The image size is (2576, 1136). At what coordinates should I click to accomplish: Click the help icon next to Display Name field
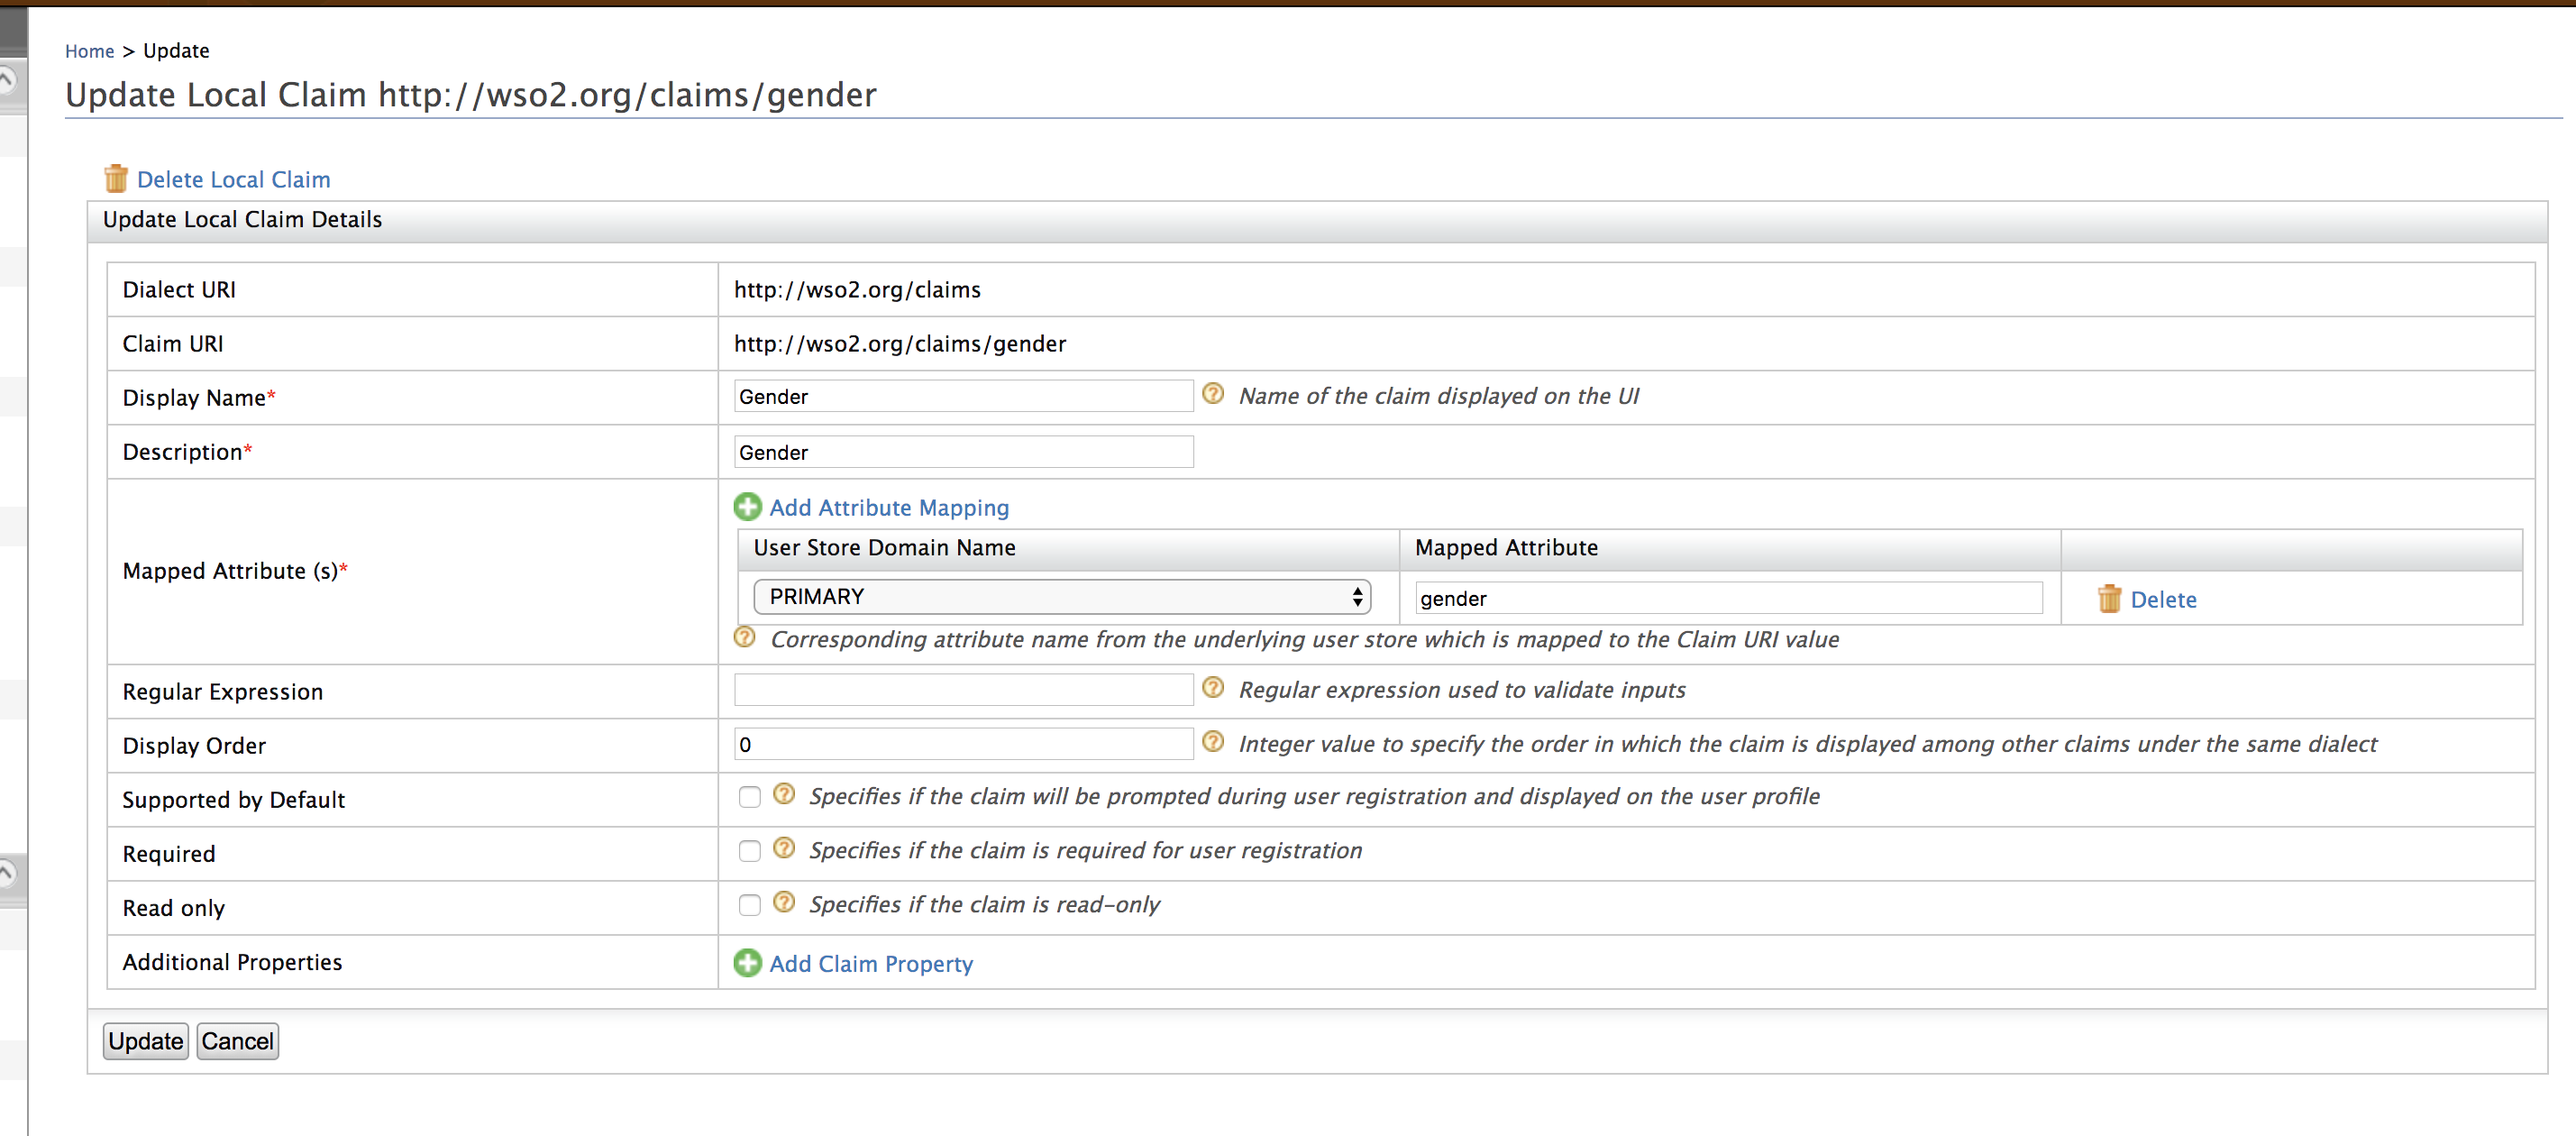coord(1213,394)
